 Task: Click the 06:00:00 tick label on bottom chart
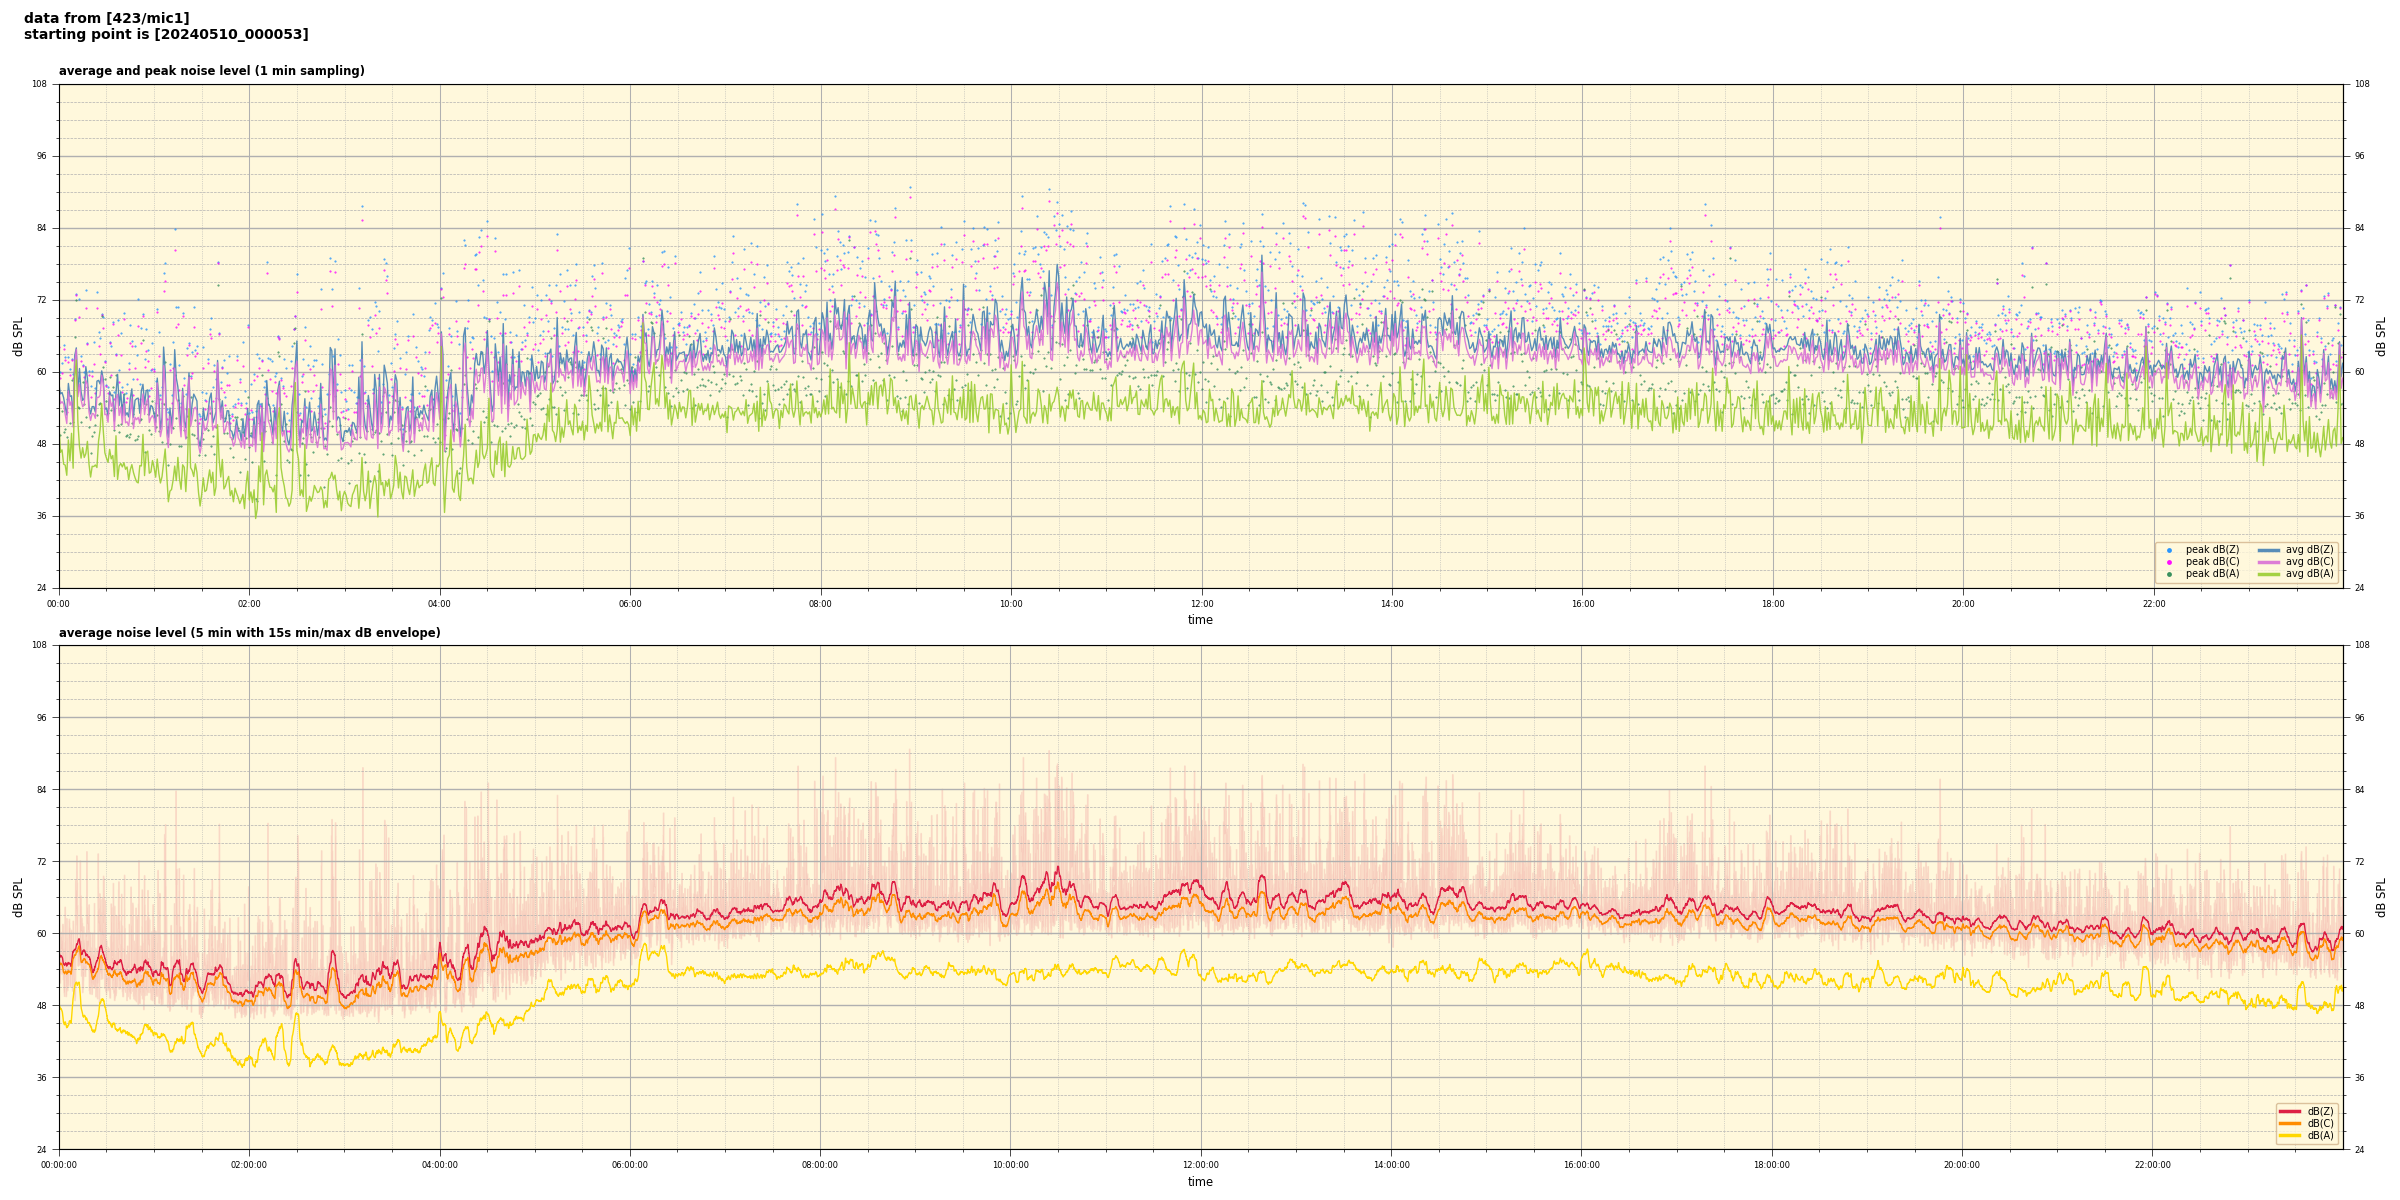pyautogui.click(x=630, y=1165)
